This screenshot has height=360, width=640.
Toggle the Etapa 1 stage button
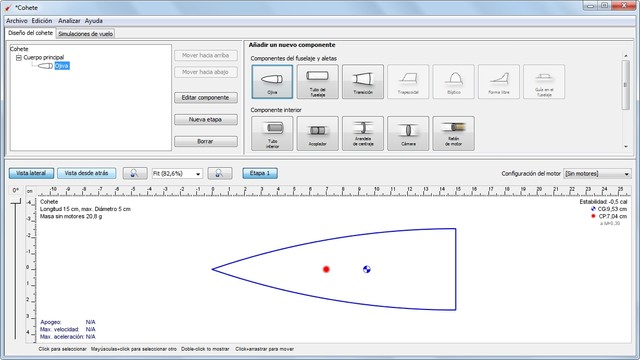coord(260,173)
